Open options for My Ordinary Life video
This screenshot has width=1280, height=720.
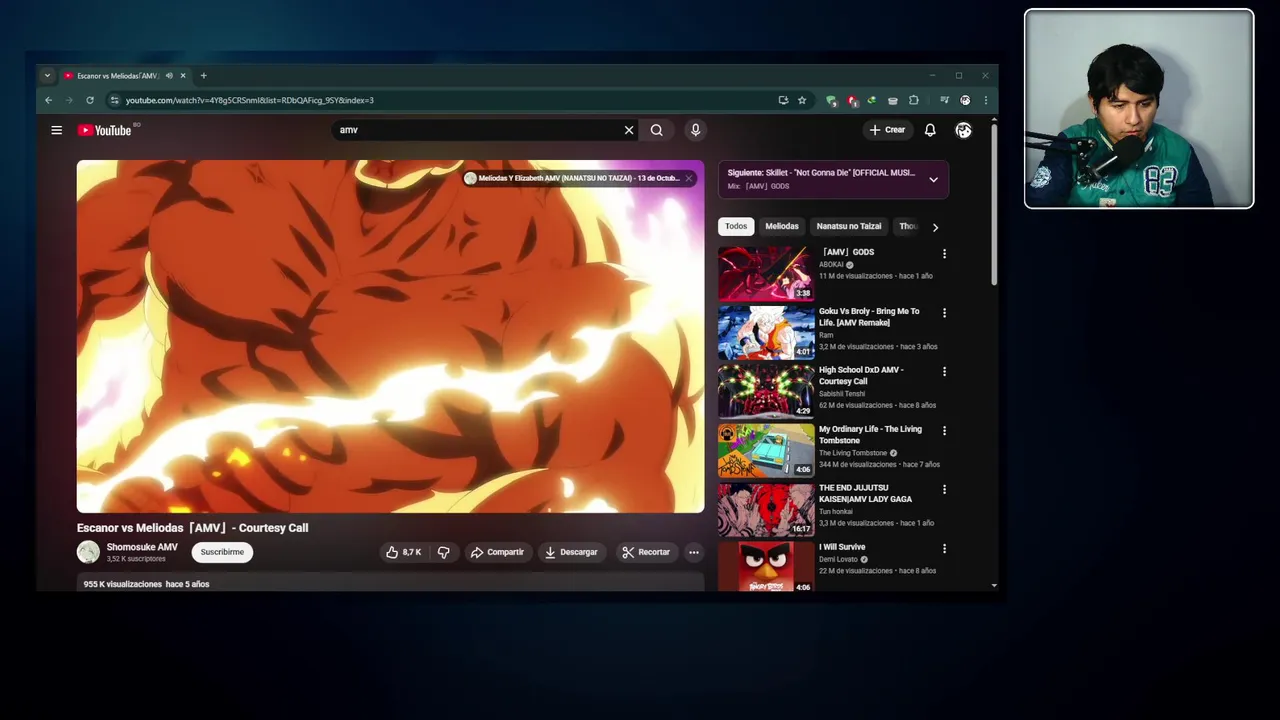click(944, 431)
